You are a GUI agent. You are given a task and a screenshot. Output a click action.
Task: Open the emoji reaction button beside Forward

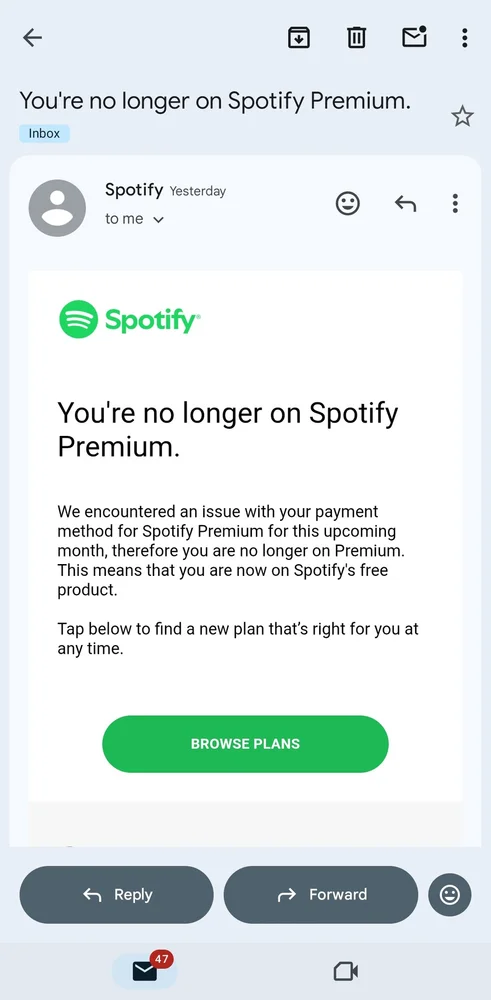coord(450,895)
